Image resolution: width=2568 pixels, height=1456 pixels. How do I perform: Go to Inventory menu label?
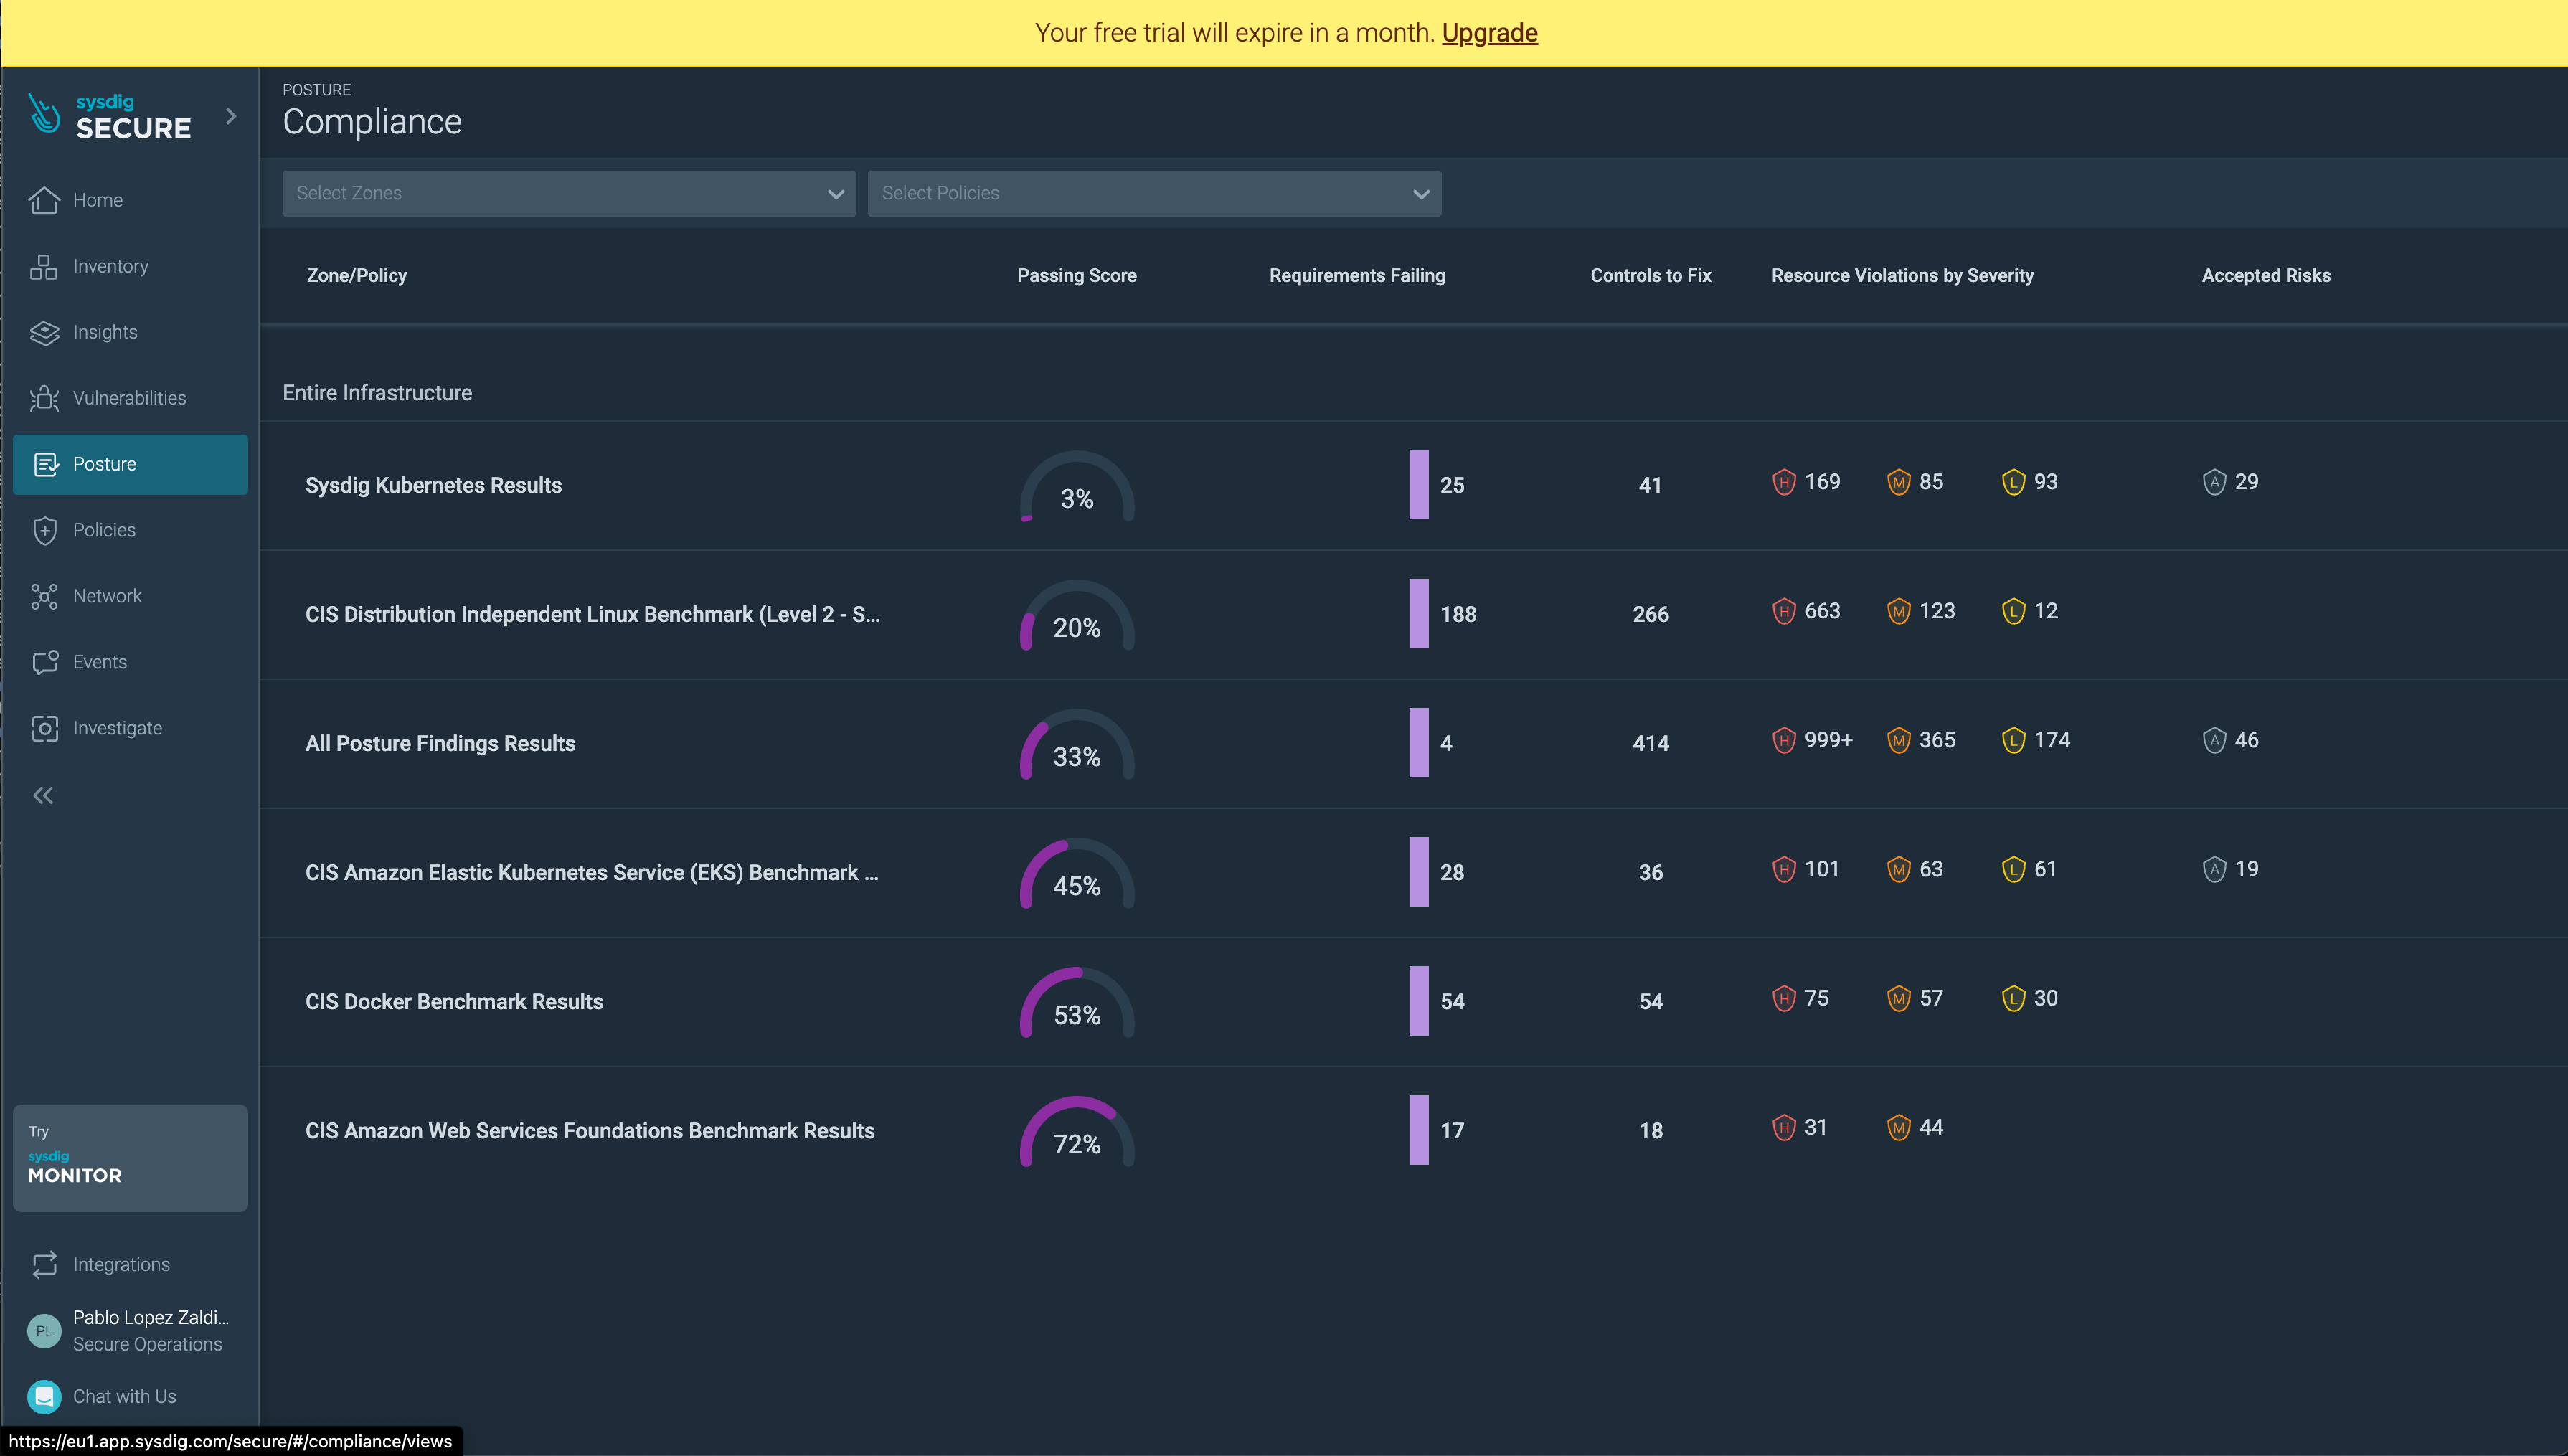[111, 266]
